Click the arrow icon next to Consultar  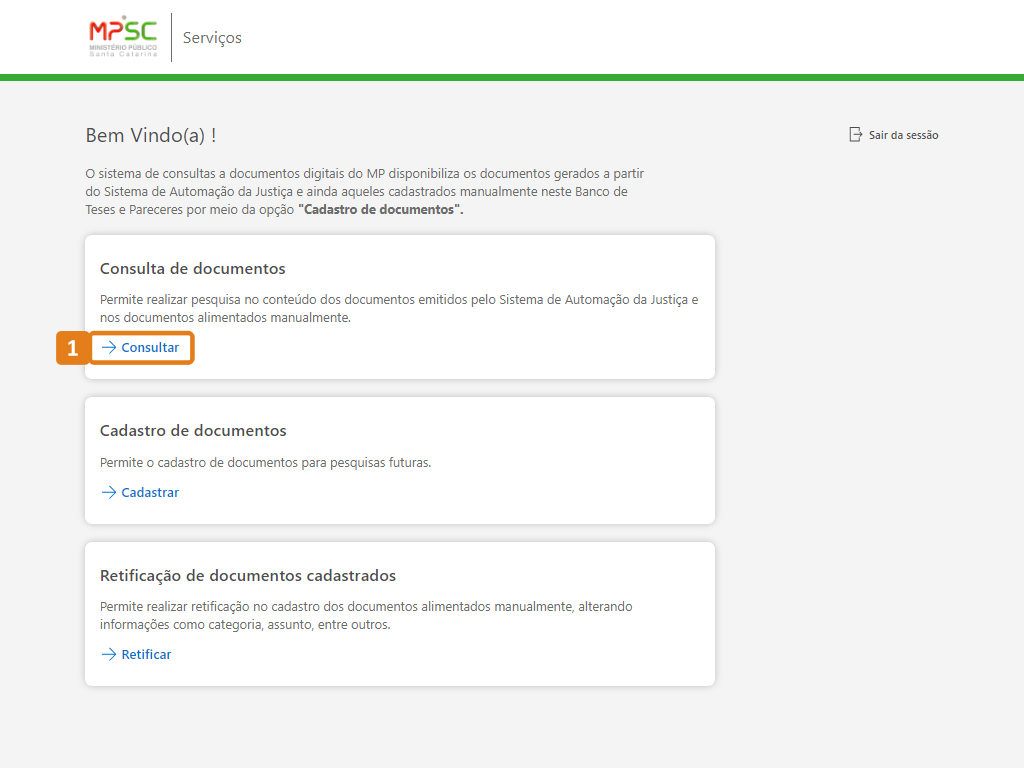click(109, 348)
